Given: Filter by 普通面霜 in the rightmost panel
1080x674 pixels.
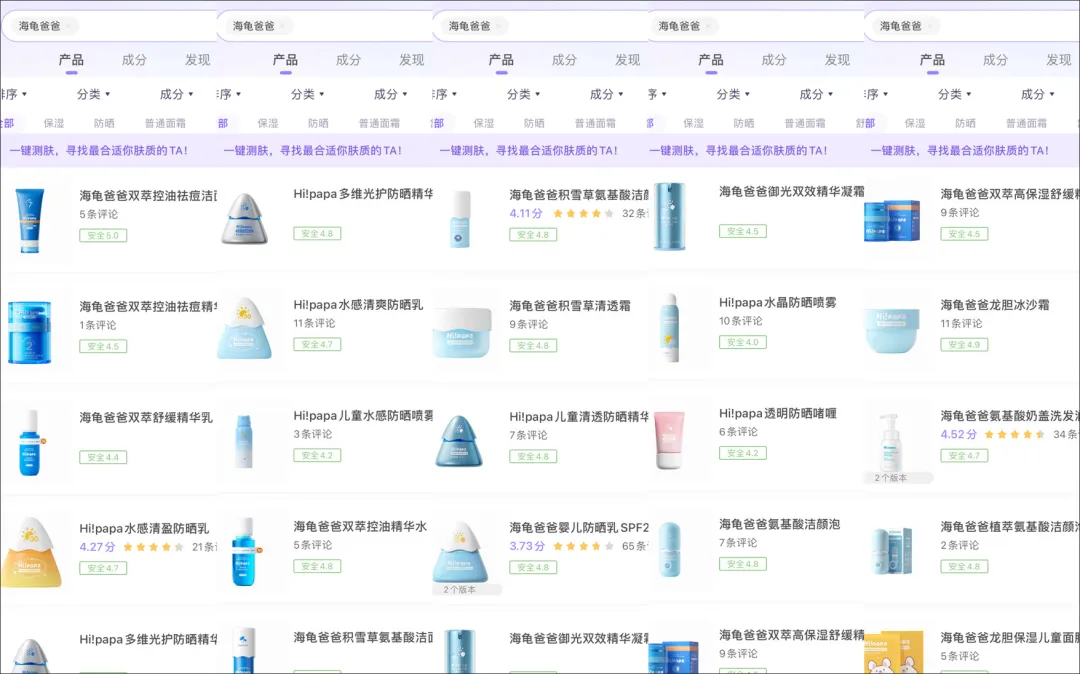Looking at the screenshot, I should click(x=1026, y=123).
